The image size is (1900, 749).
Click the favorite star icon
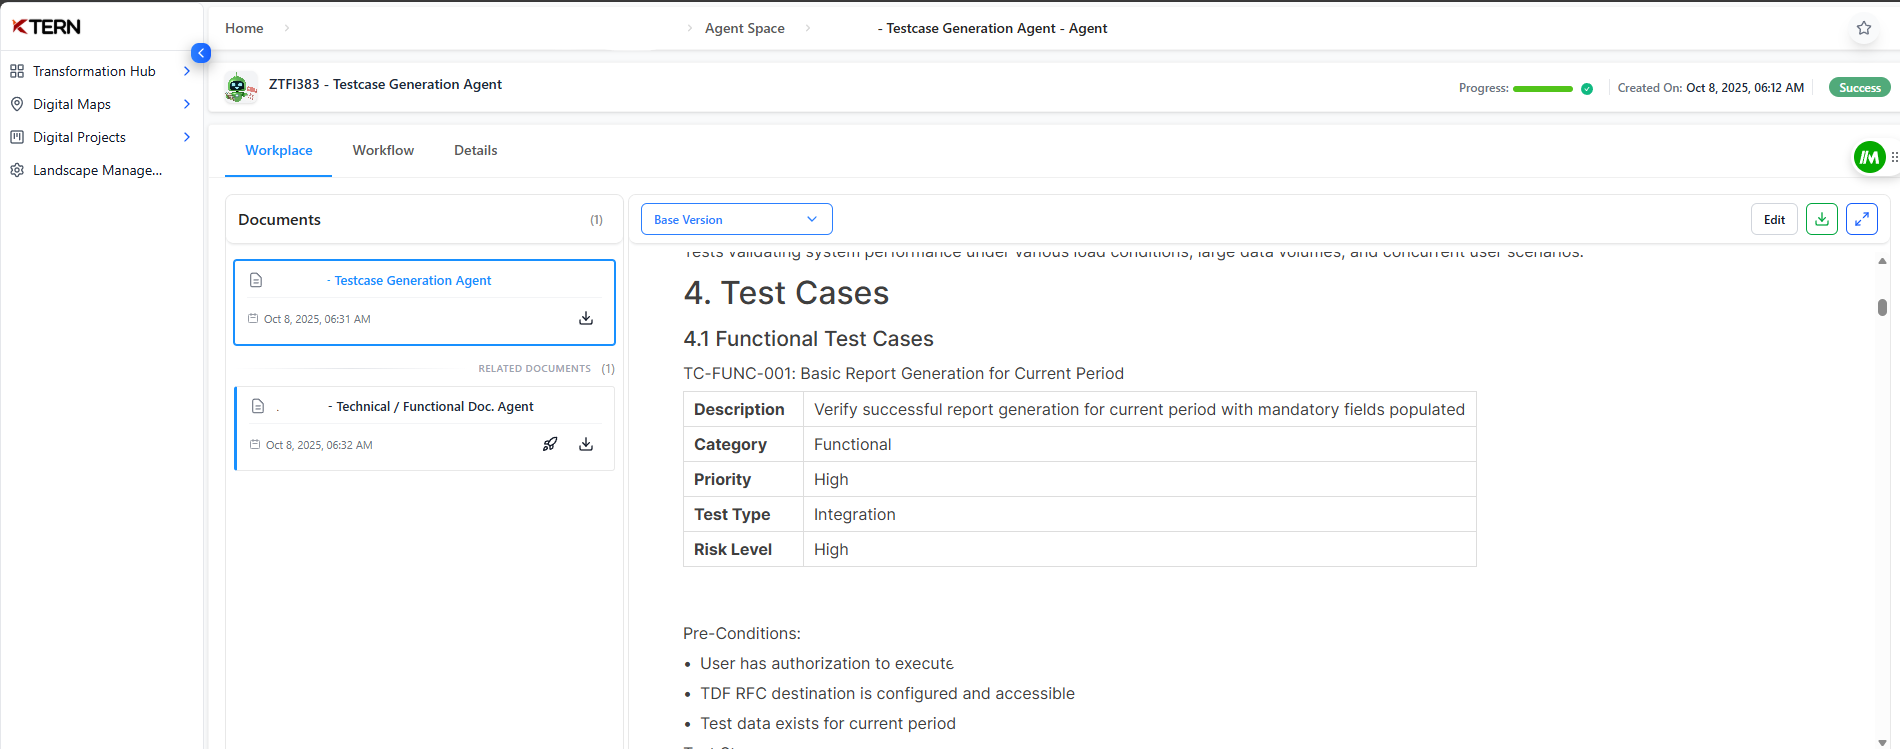(1863, 28)
